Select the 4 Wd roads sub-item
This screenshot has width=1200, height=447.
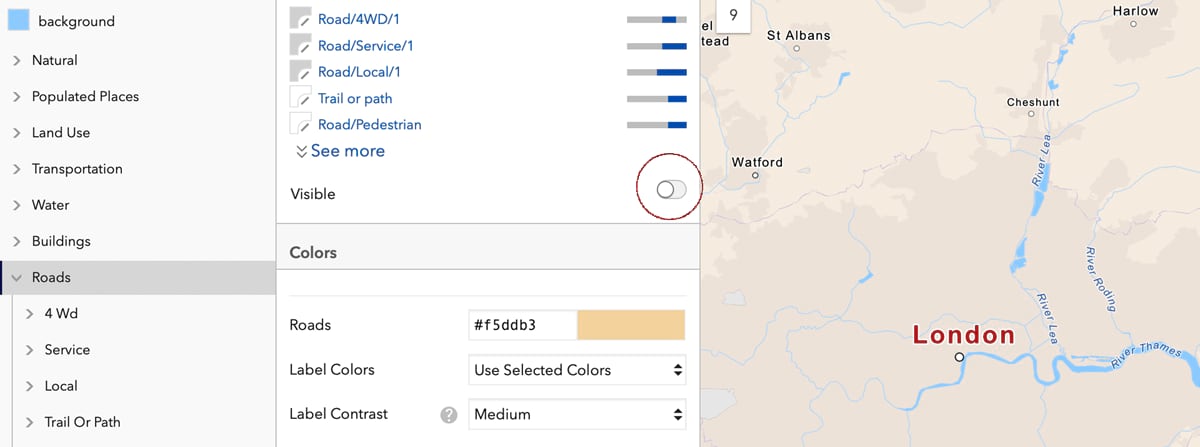[x=61, y=313]
